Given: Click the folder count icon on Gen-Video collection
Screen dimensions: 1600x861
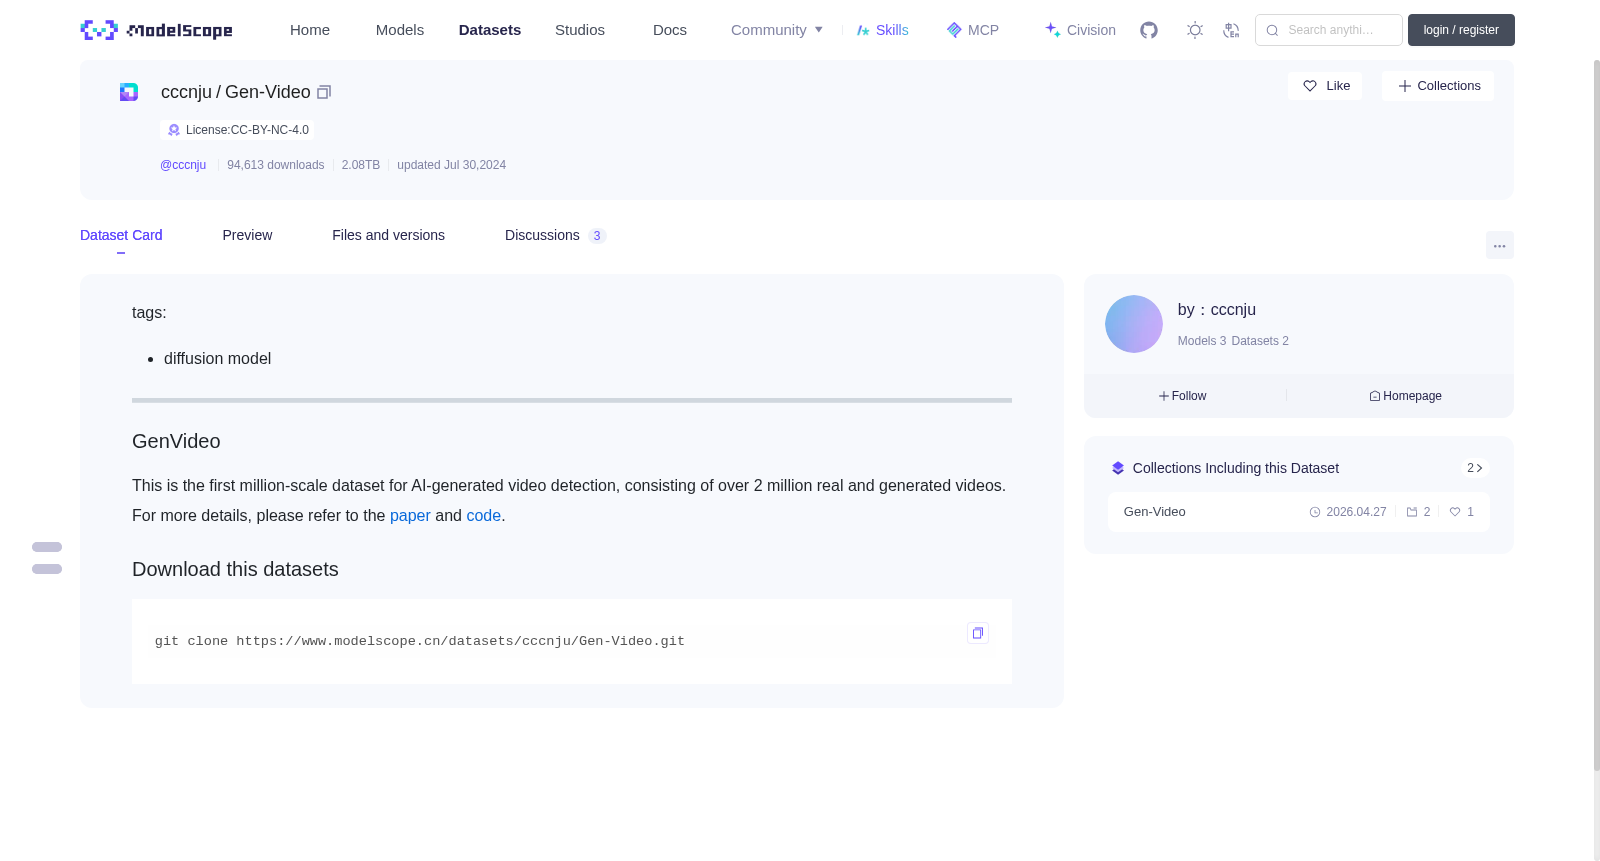Looking at the screenshot, I should [1412, 512].
